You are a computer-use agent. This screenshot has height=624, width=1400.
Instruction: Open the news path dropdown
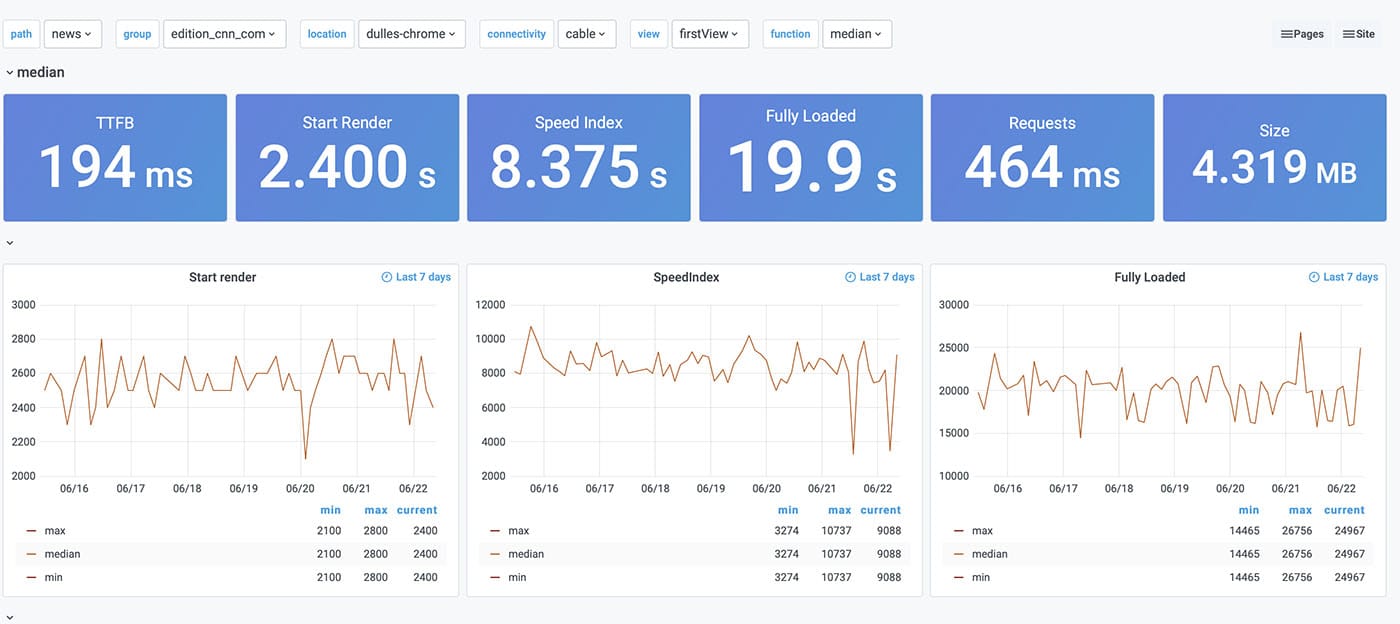coord(72,33)
